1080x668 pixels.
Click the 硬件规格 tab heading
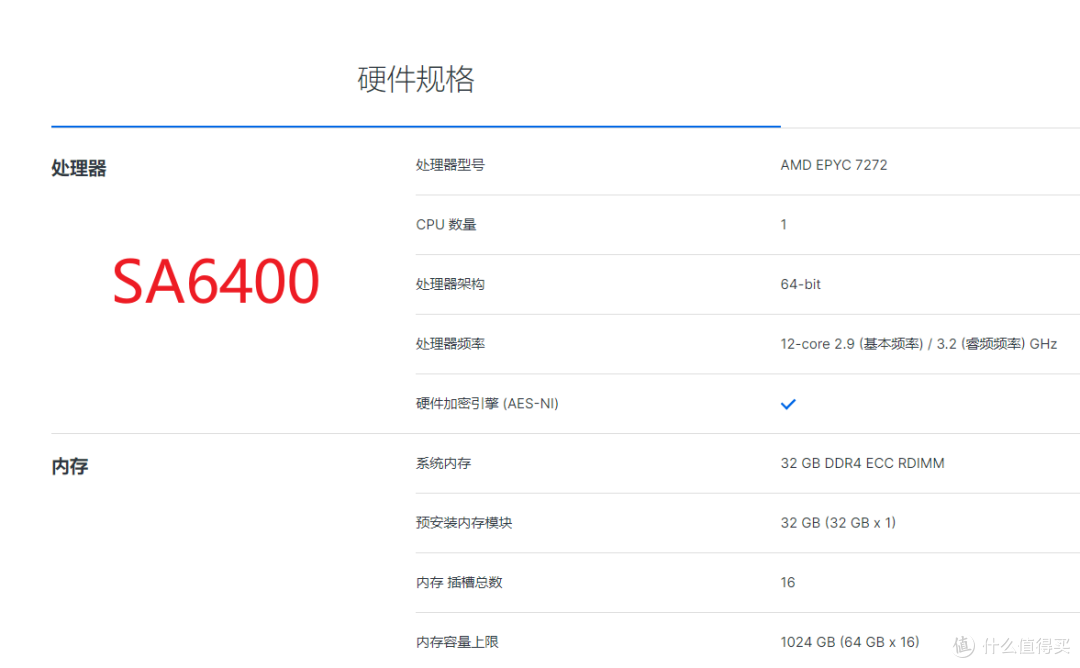(x=415, y=79)
